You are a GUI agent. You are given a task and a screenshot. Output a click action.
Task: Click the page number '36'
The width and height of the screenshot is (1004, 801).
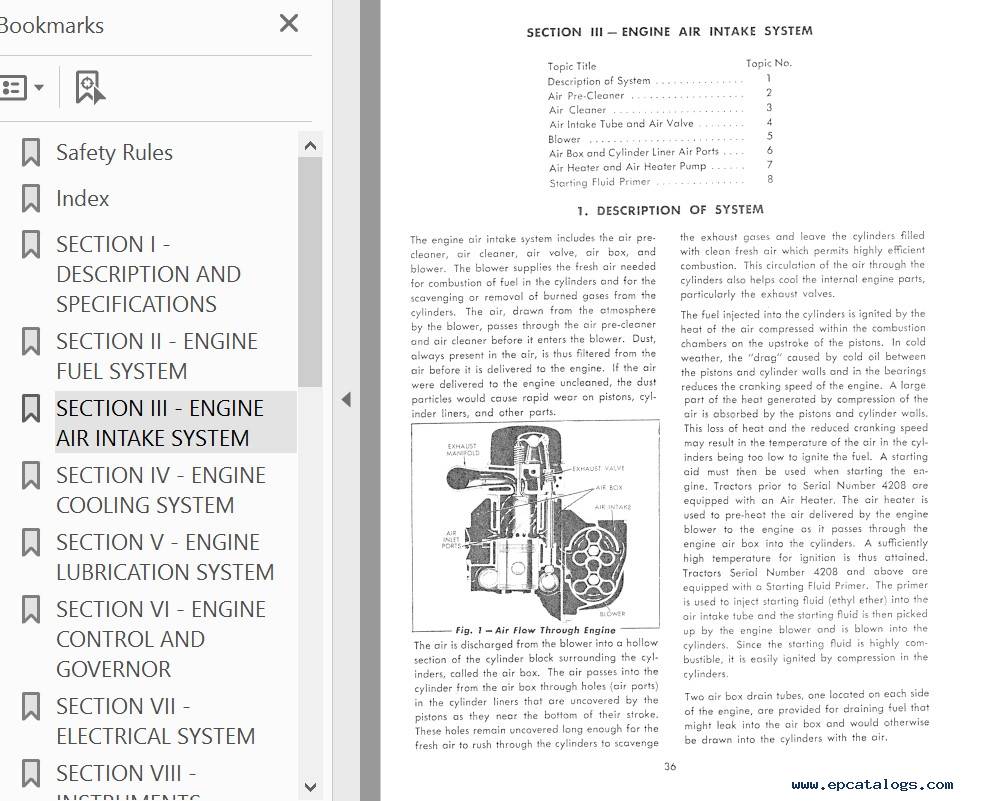[670, 766]
